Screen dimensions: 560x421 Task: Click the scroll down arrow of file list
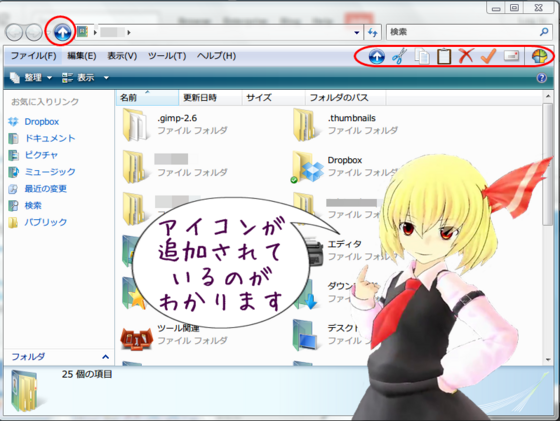(x=548, y=360)
